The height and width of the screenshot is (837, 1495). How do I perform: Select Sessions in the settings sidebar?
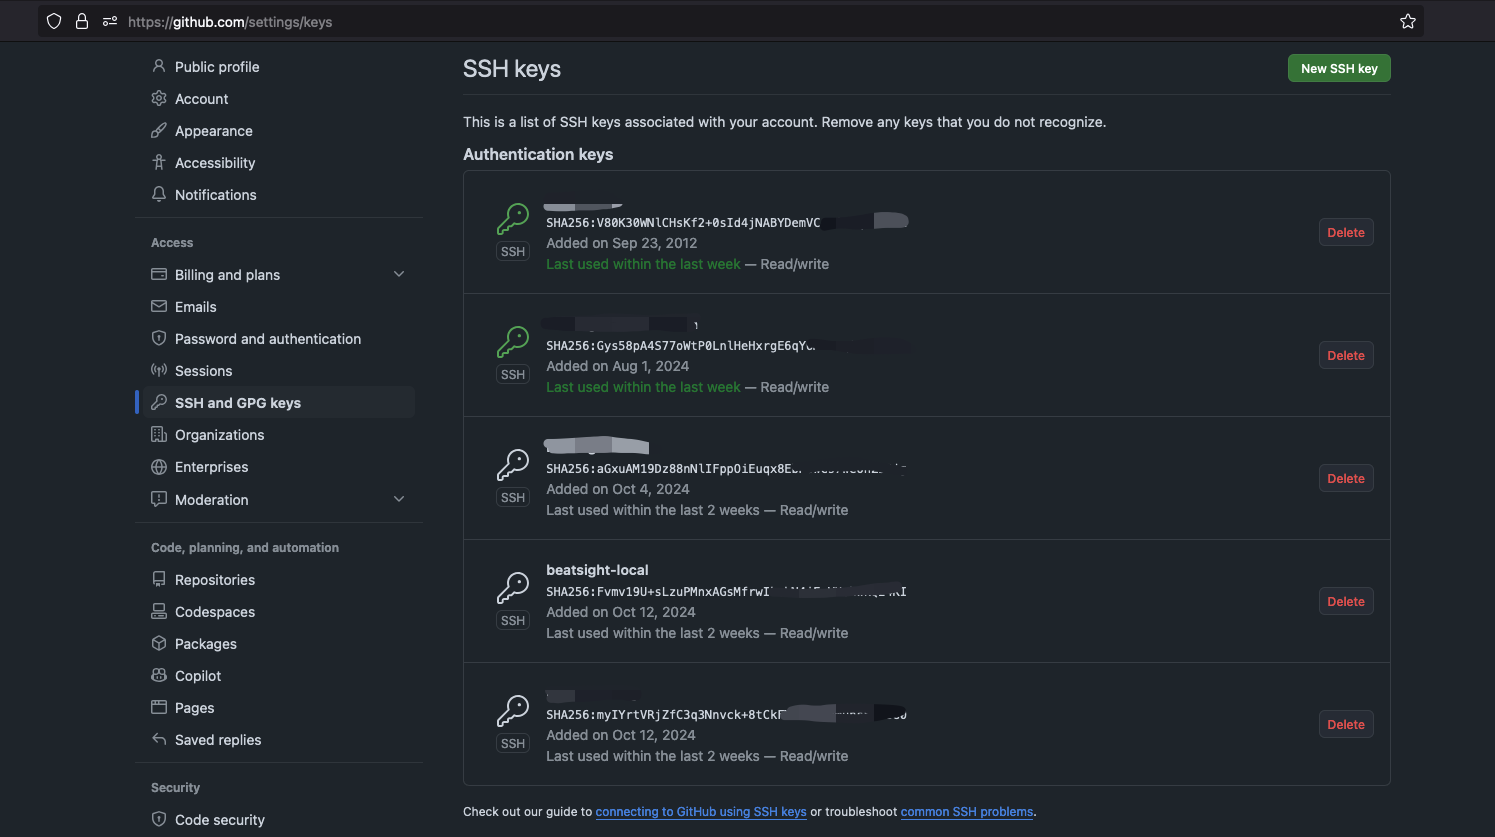click(x=203, y=370)
